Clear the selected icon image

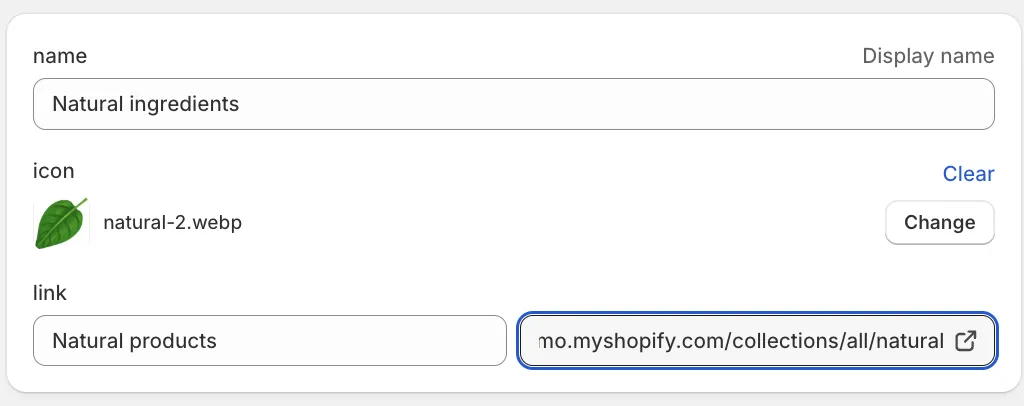point(968,174)
